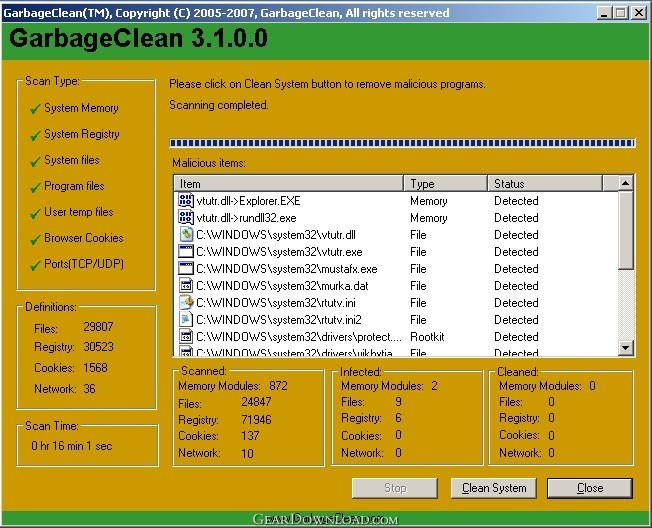Screen dimensions: 652x528
Task: Click Scanned Files value 24847
Action: 256,402
